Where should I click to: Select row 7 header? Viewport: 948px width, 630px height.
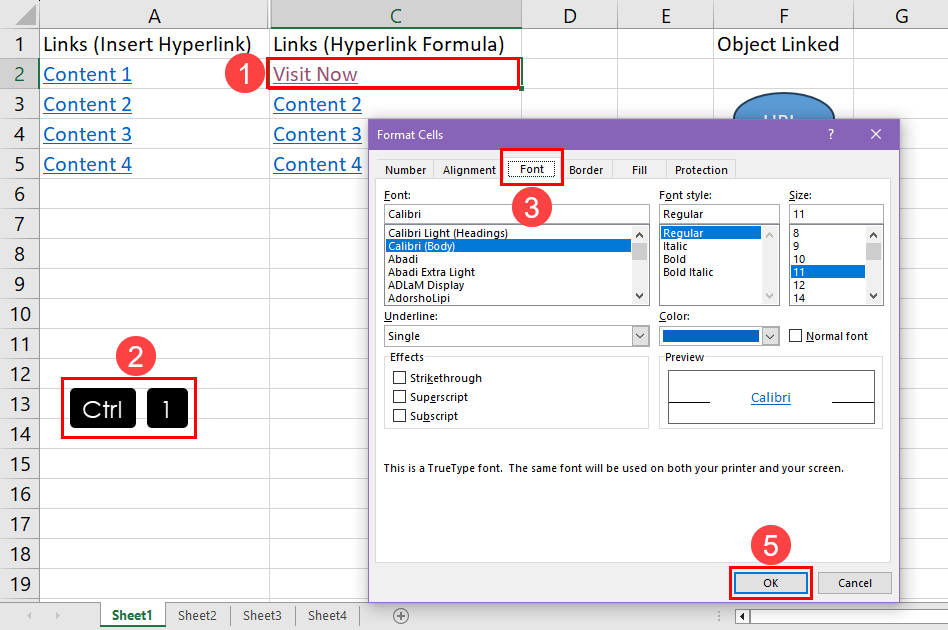point(19,224)
